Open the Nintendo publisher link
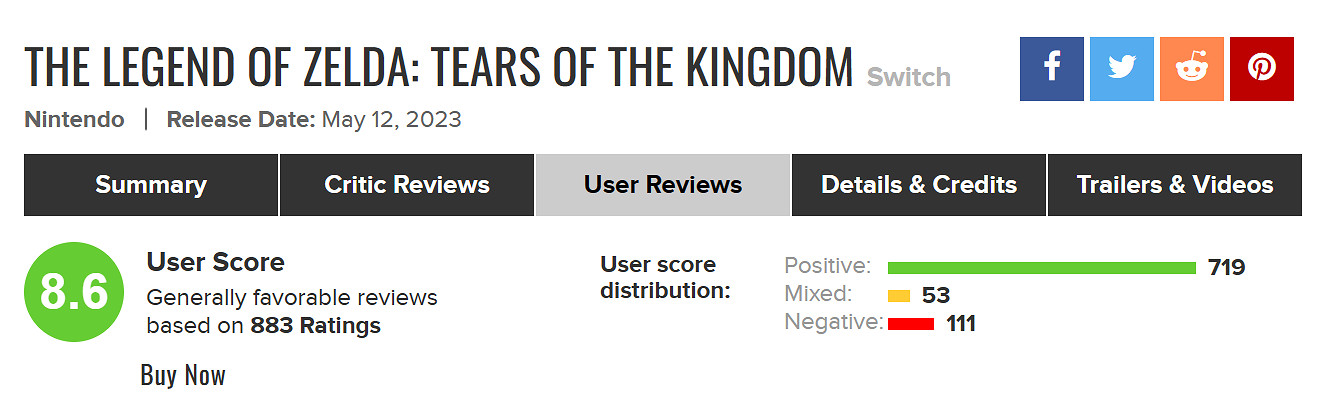This screenshot has width=1320, height=410. coord(75,120)
